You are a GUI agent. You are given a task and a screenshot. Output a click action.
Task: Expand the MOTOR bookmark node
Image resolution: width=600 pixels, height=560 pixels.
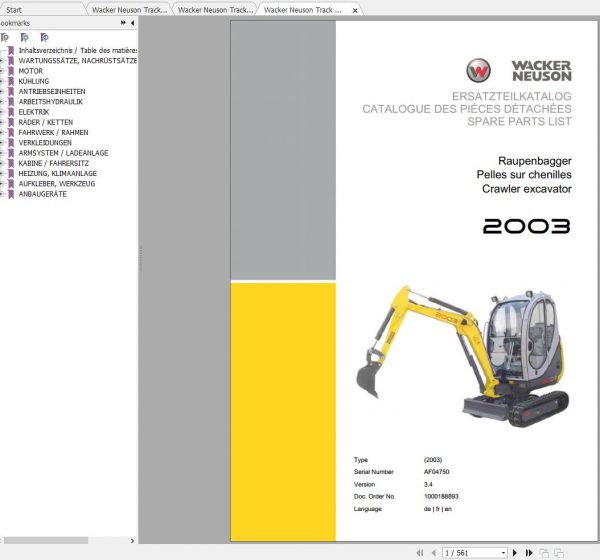coord(2,71)
